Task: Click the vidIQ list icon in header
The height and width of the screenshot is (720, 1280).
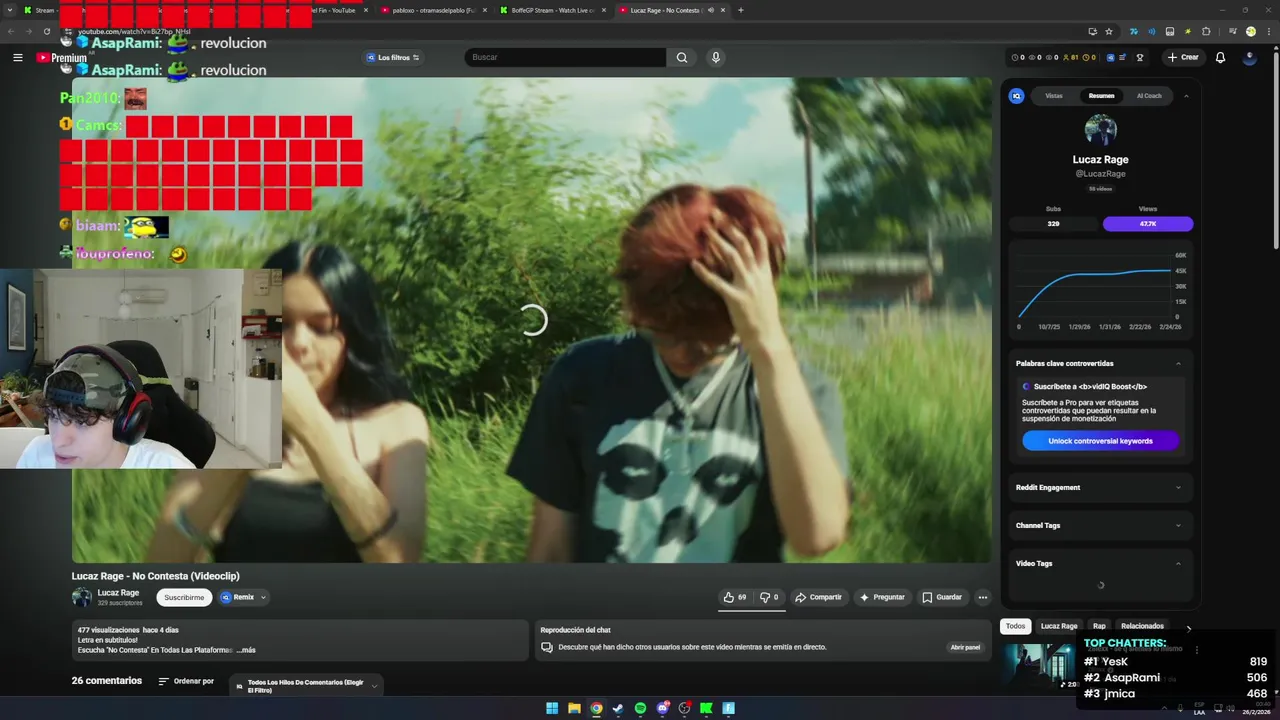Action: pos(1122,57)
